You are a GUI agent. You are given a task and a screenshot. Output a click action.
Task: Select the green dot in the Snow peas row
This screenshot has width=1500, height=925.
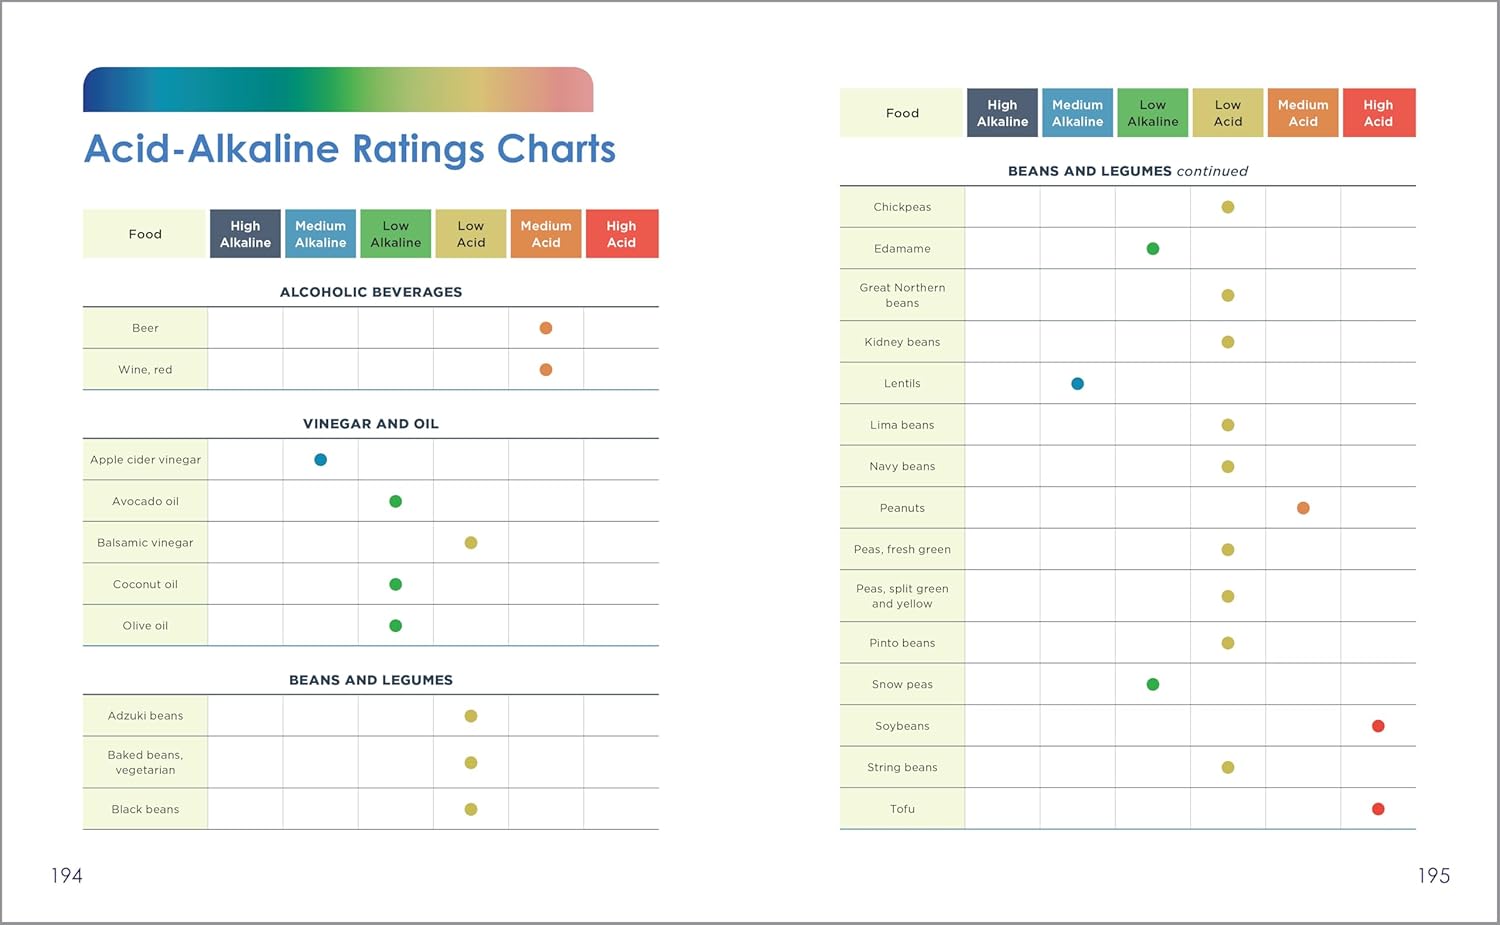pos(1153,685)
